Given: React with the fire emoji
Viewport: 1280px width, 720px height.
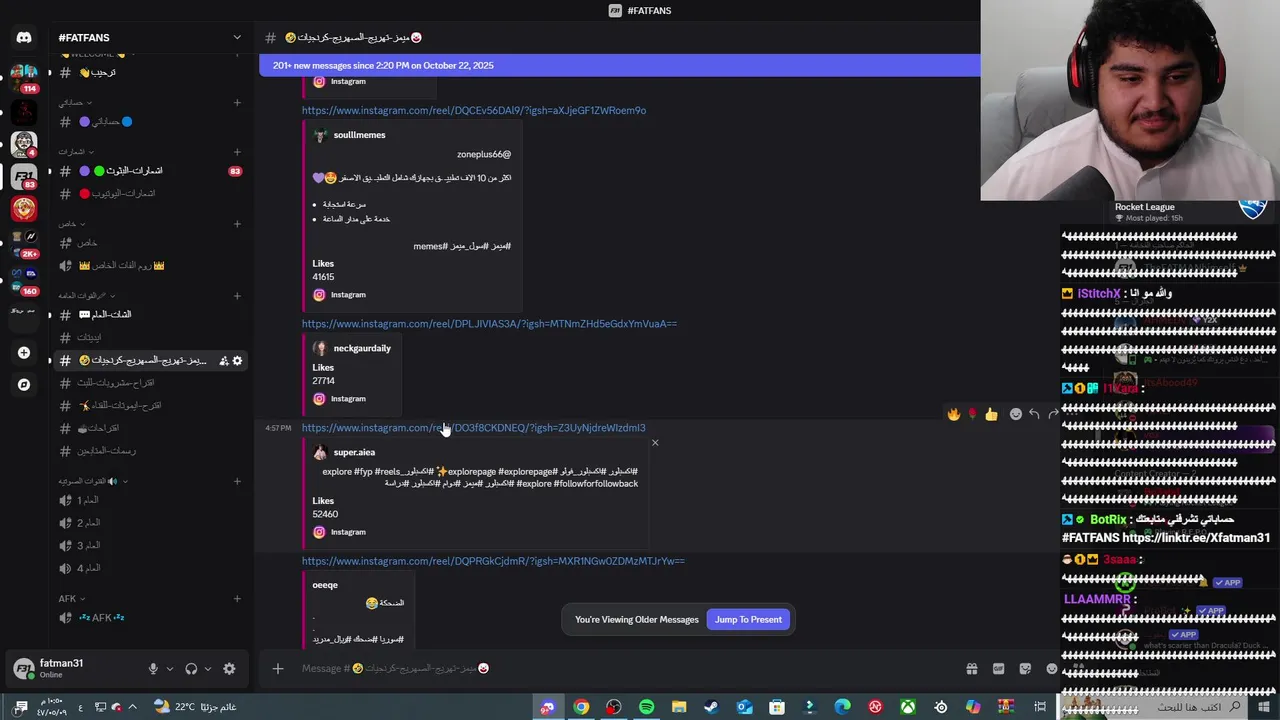Looking at the screenshot, I should click(954, 414).
